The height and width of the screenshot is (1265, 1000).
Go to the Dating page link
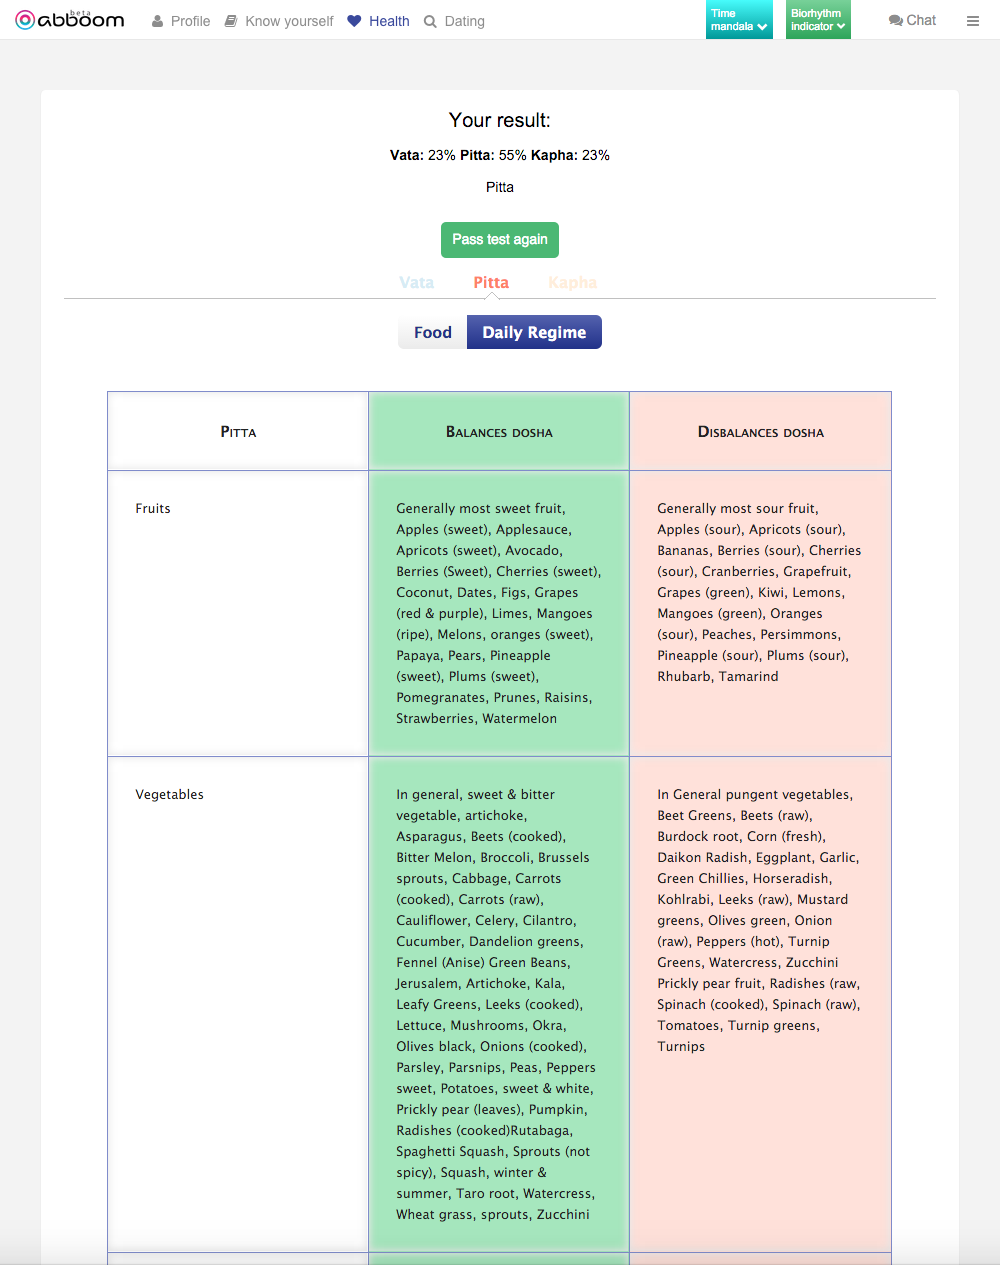coord(464,21)
